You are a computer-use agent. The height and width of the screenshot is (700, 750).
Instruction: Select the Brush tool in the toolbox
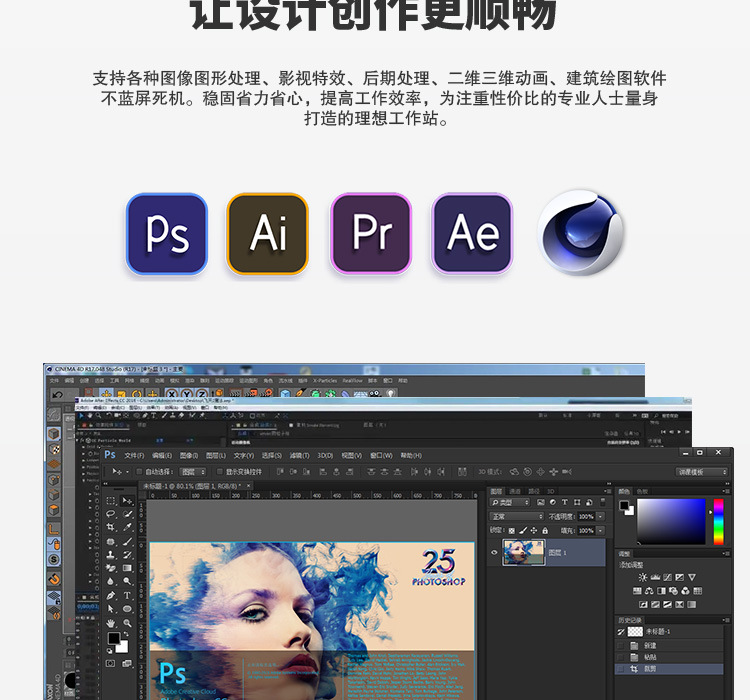pos(127,542)
